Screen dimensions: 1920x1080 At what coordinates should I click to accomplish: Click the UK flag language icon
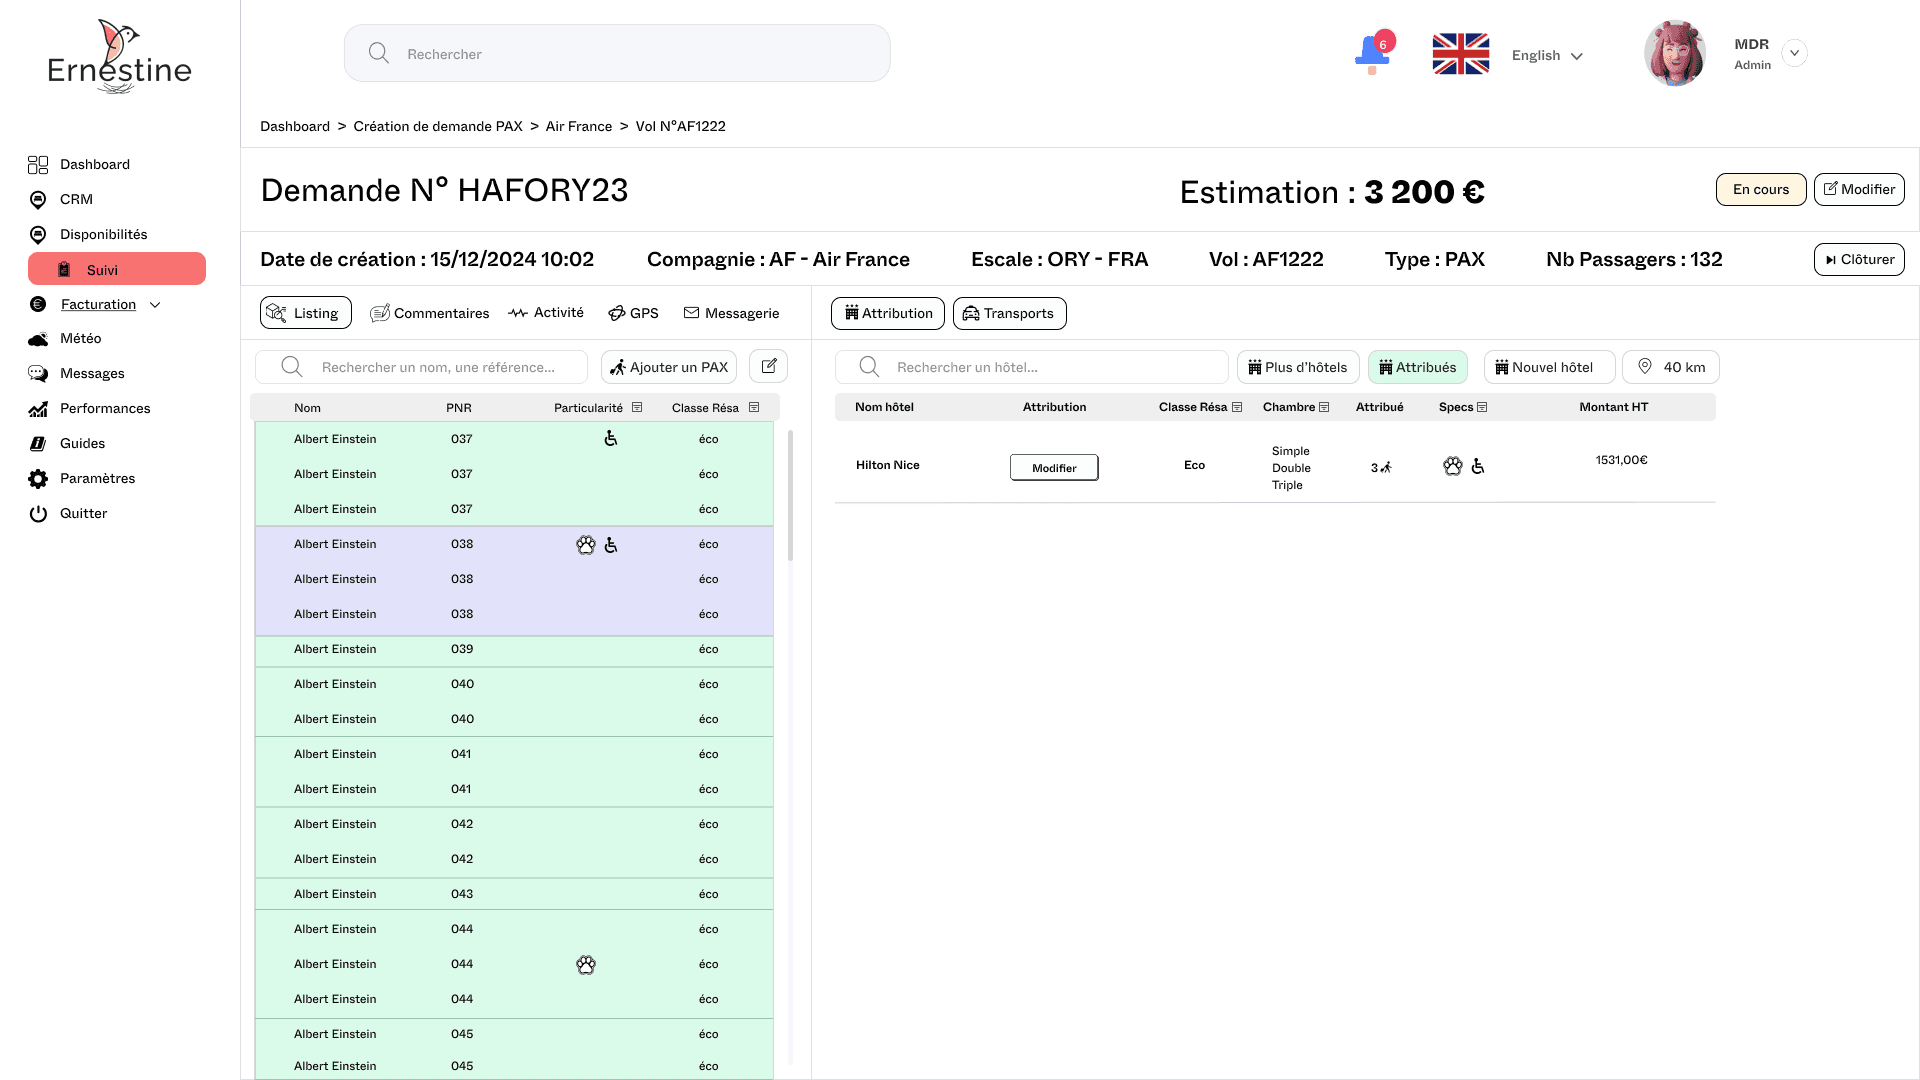(1460, 54)
